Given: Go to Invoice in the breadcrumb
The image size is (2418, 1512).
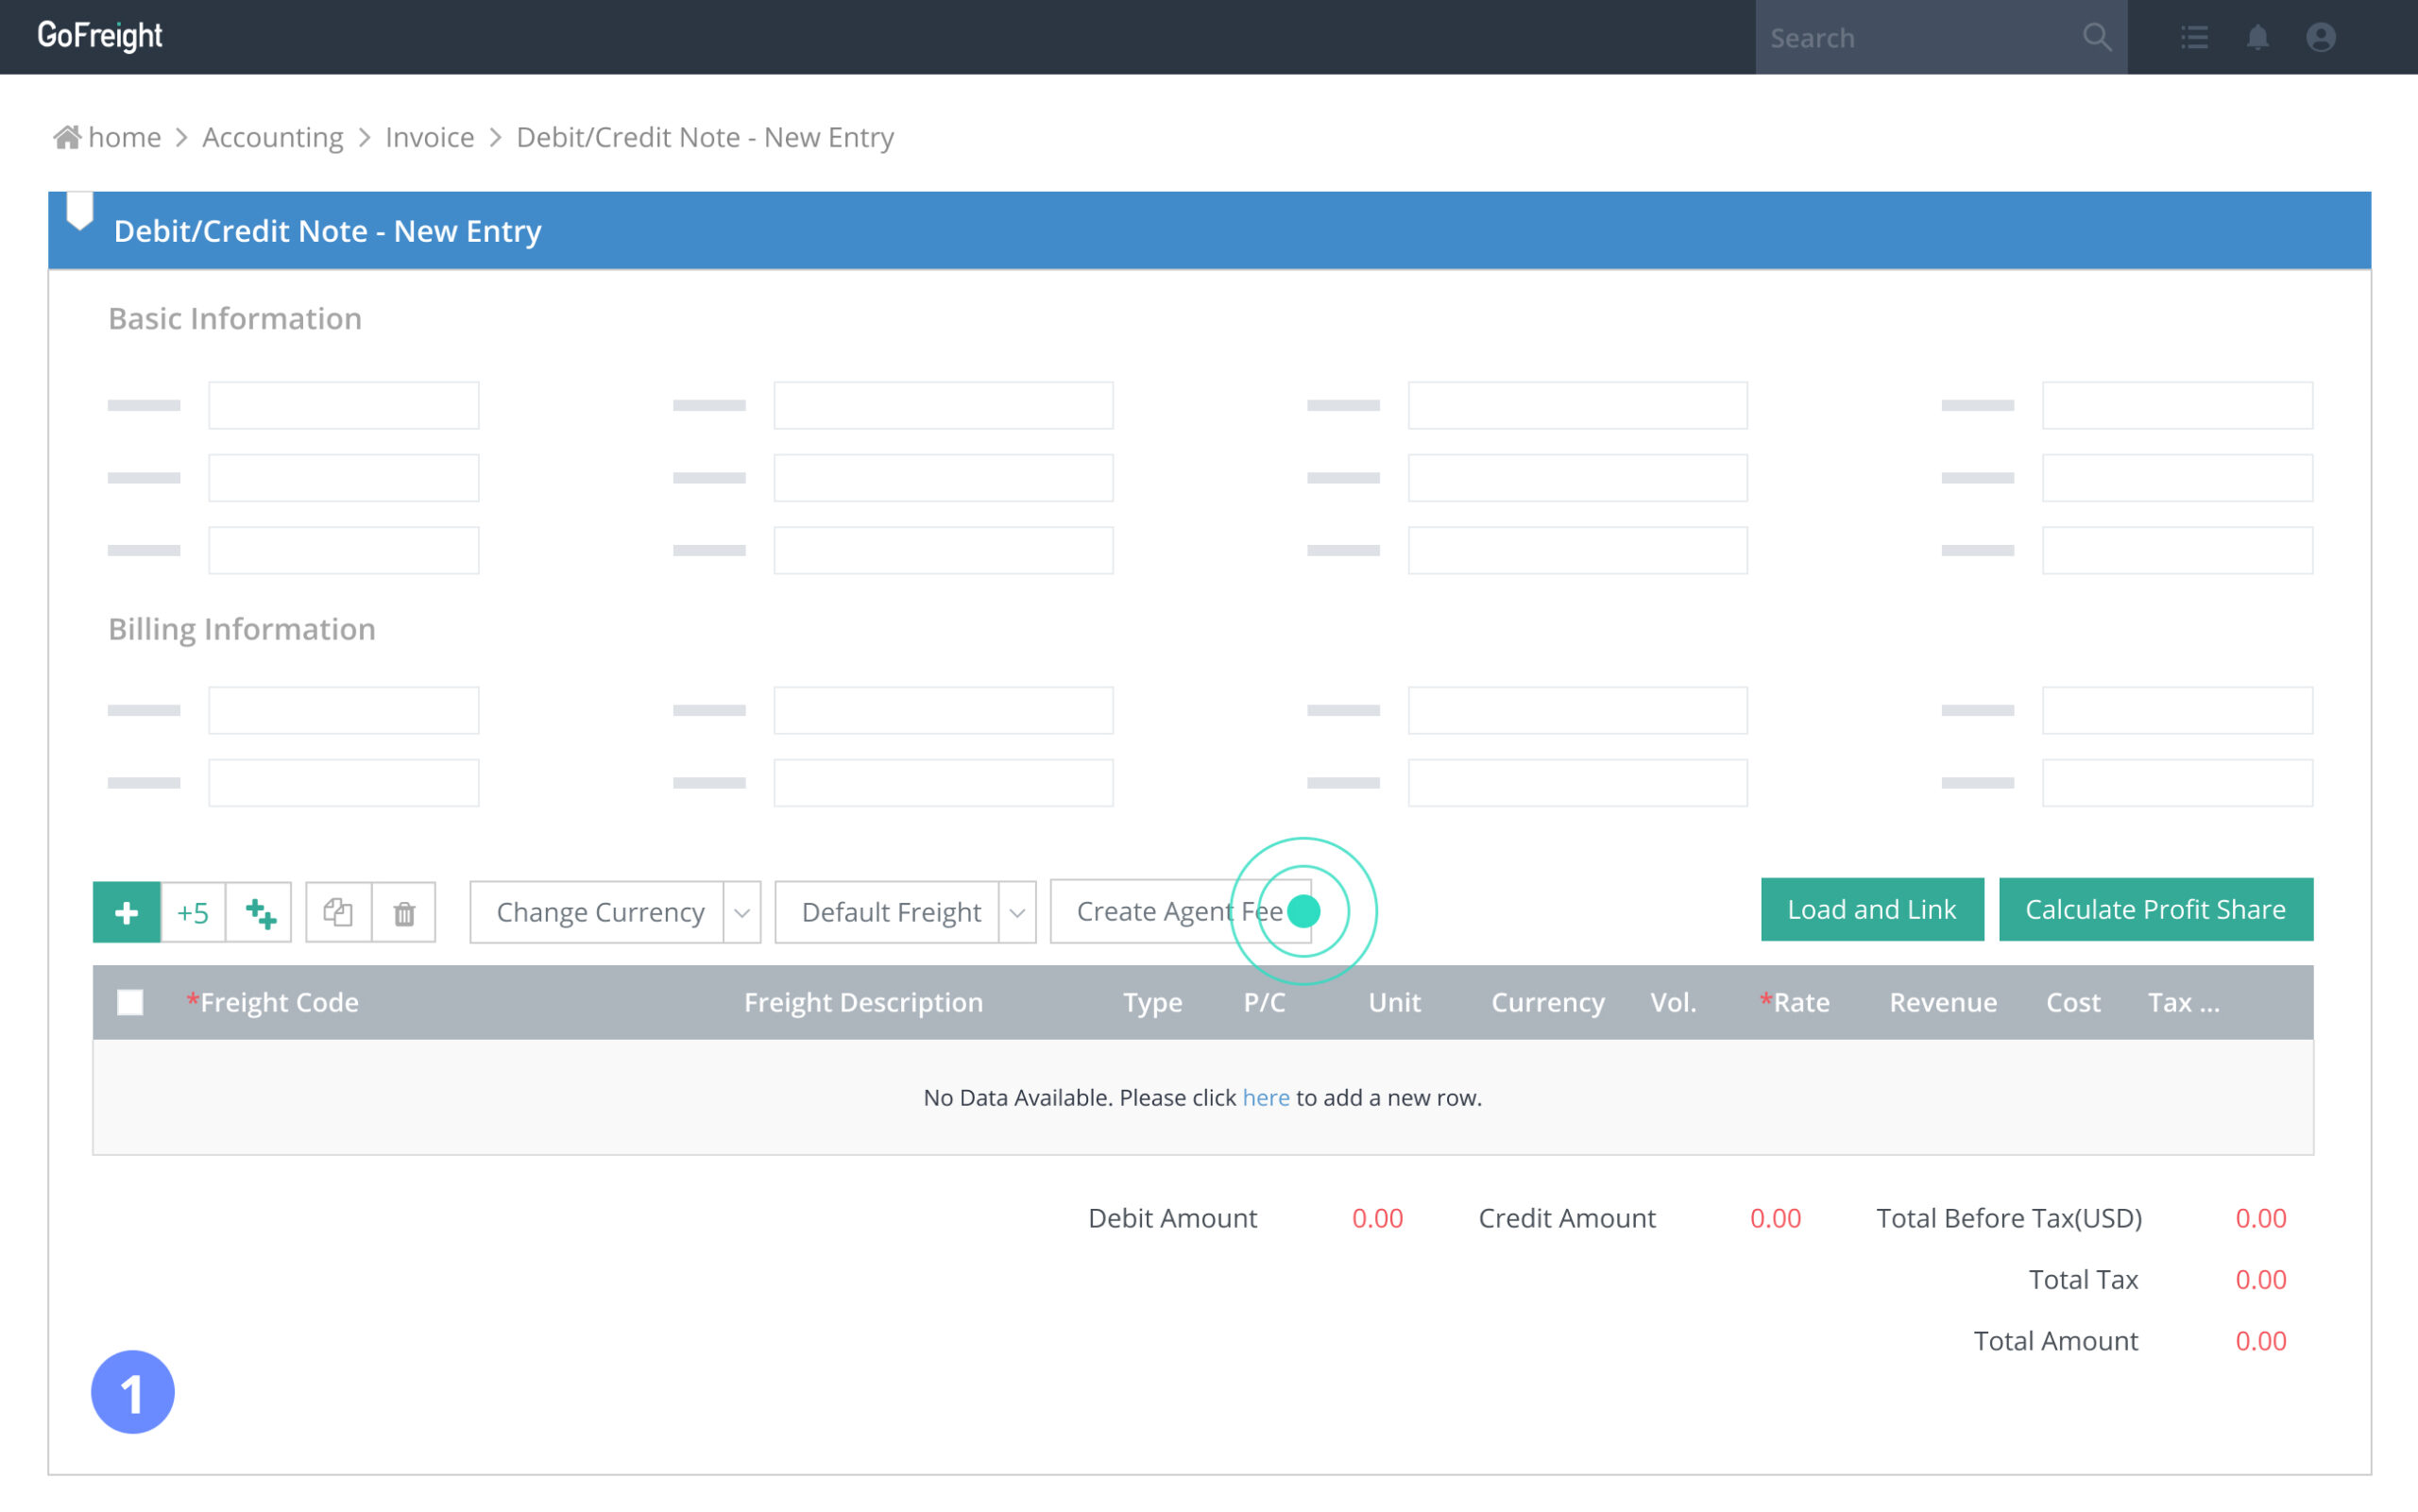Looking at the screenshot, I should tap(429, 137).
